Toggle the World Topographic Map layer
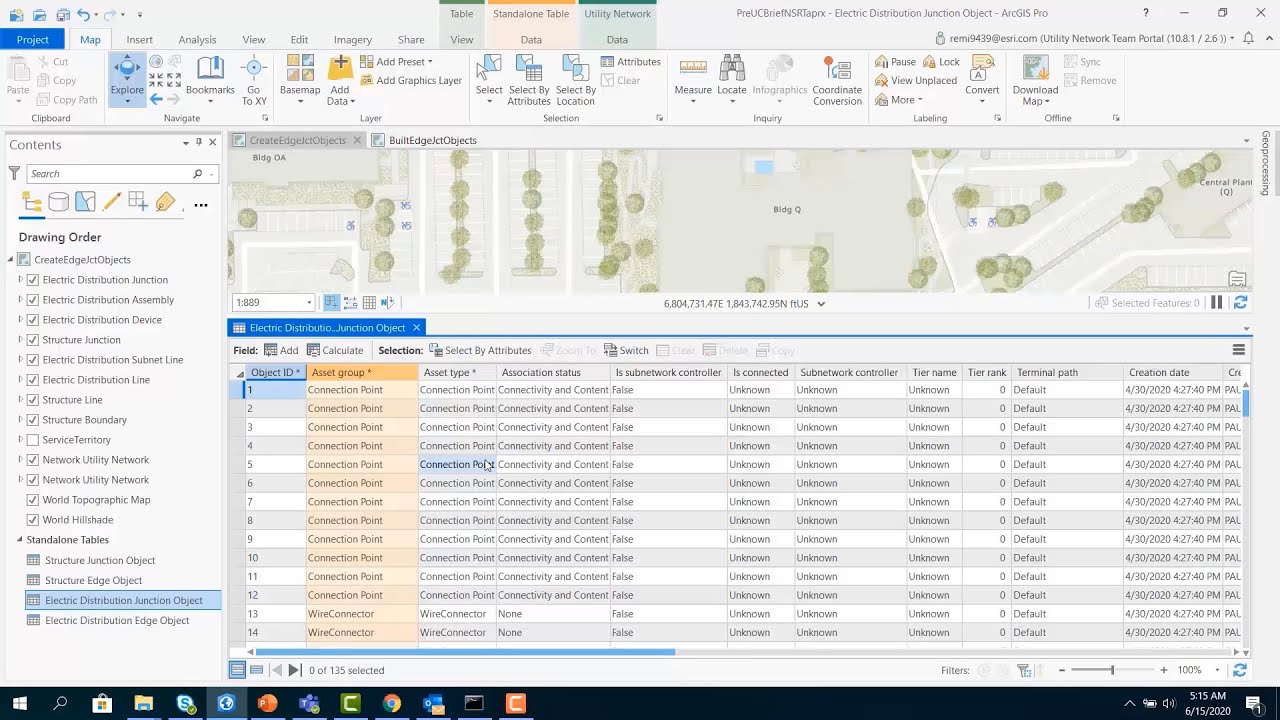 [x=33, y=500]
